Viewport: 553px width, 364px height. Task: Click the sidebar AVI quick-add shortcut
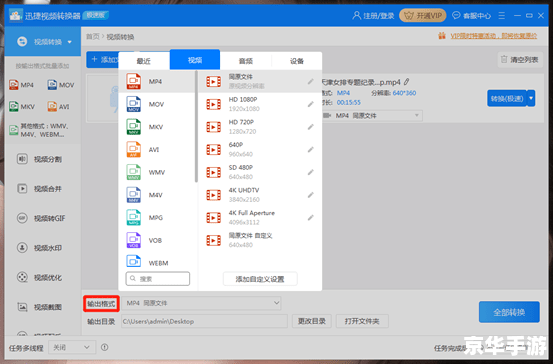(x=58, y=107)
